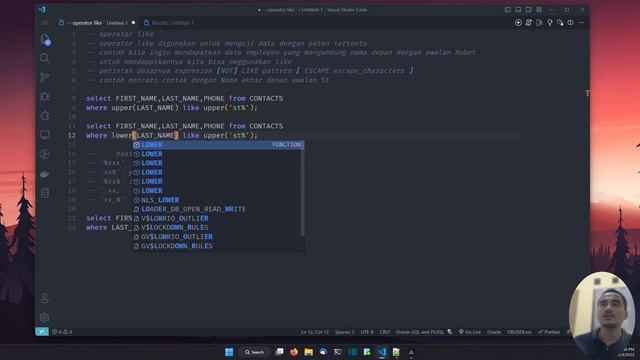This screenshot has height=360, width=640.
Task: Toggle the primary side bar layout button
Action: (x=508, y=10)
